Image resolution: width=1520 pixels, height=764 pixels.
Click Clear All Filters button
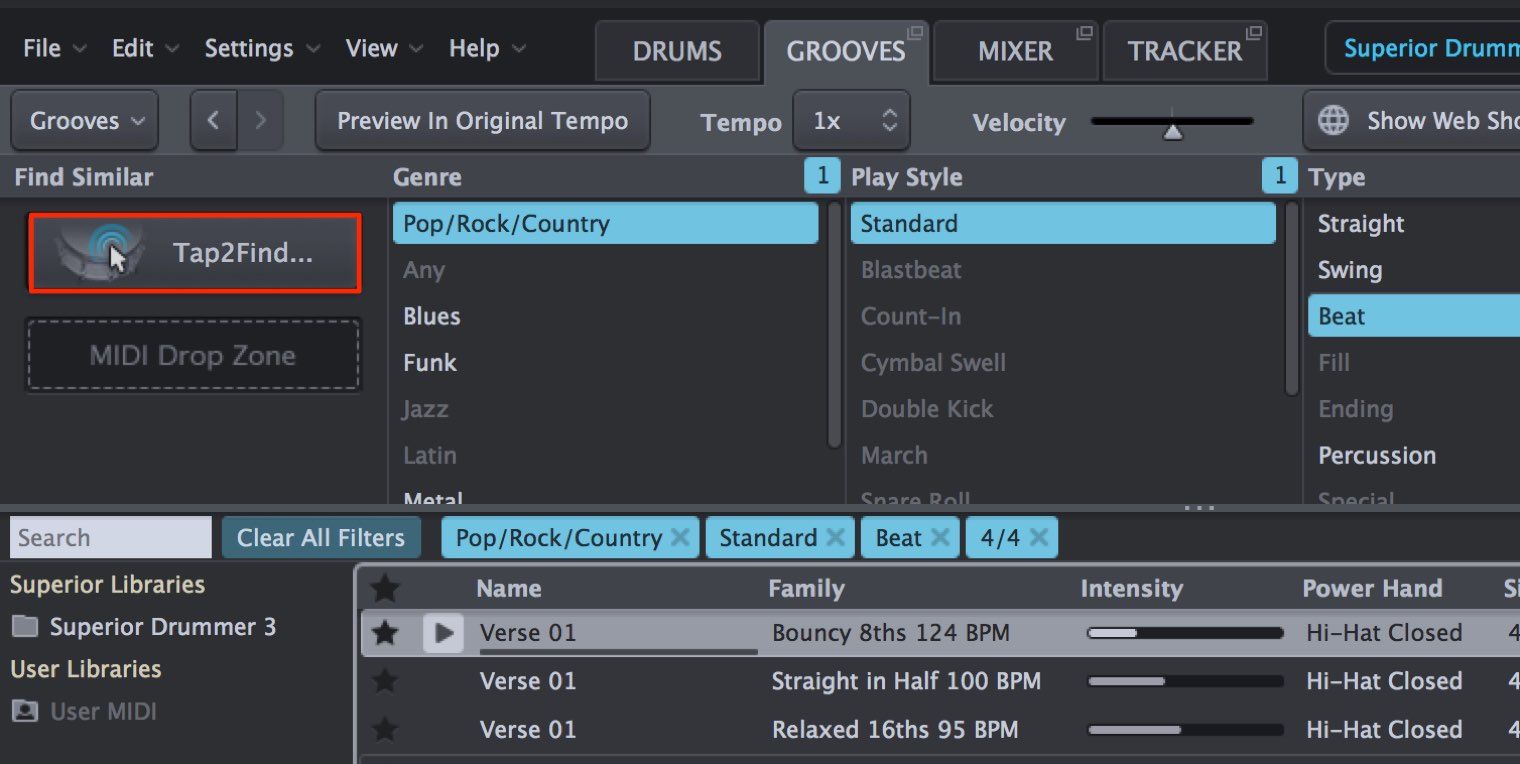320,537
